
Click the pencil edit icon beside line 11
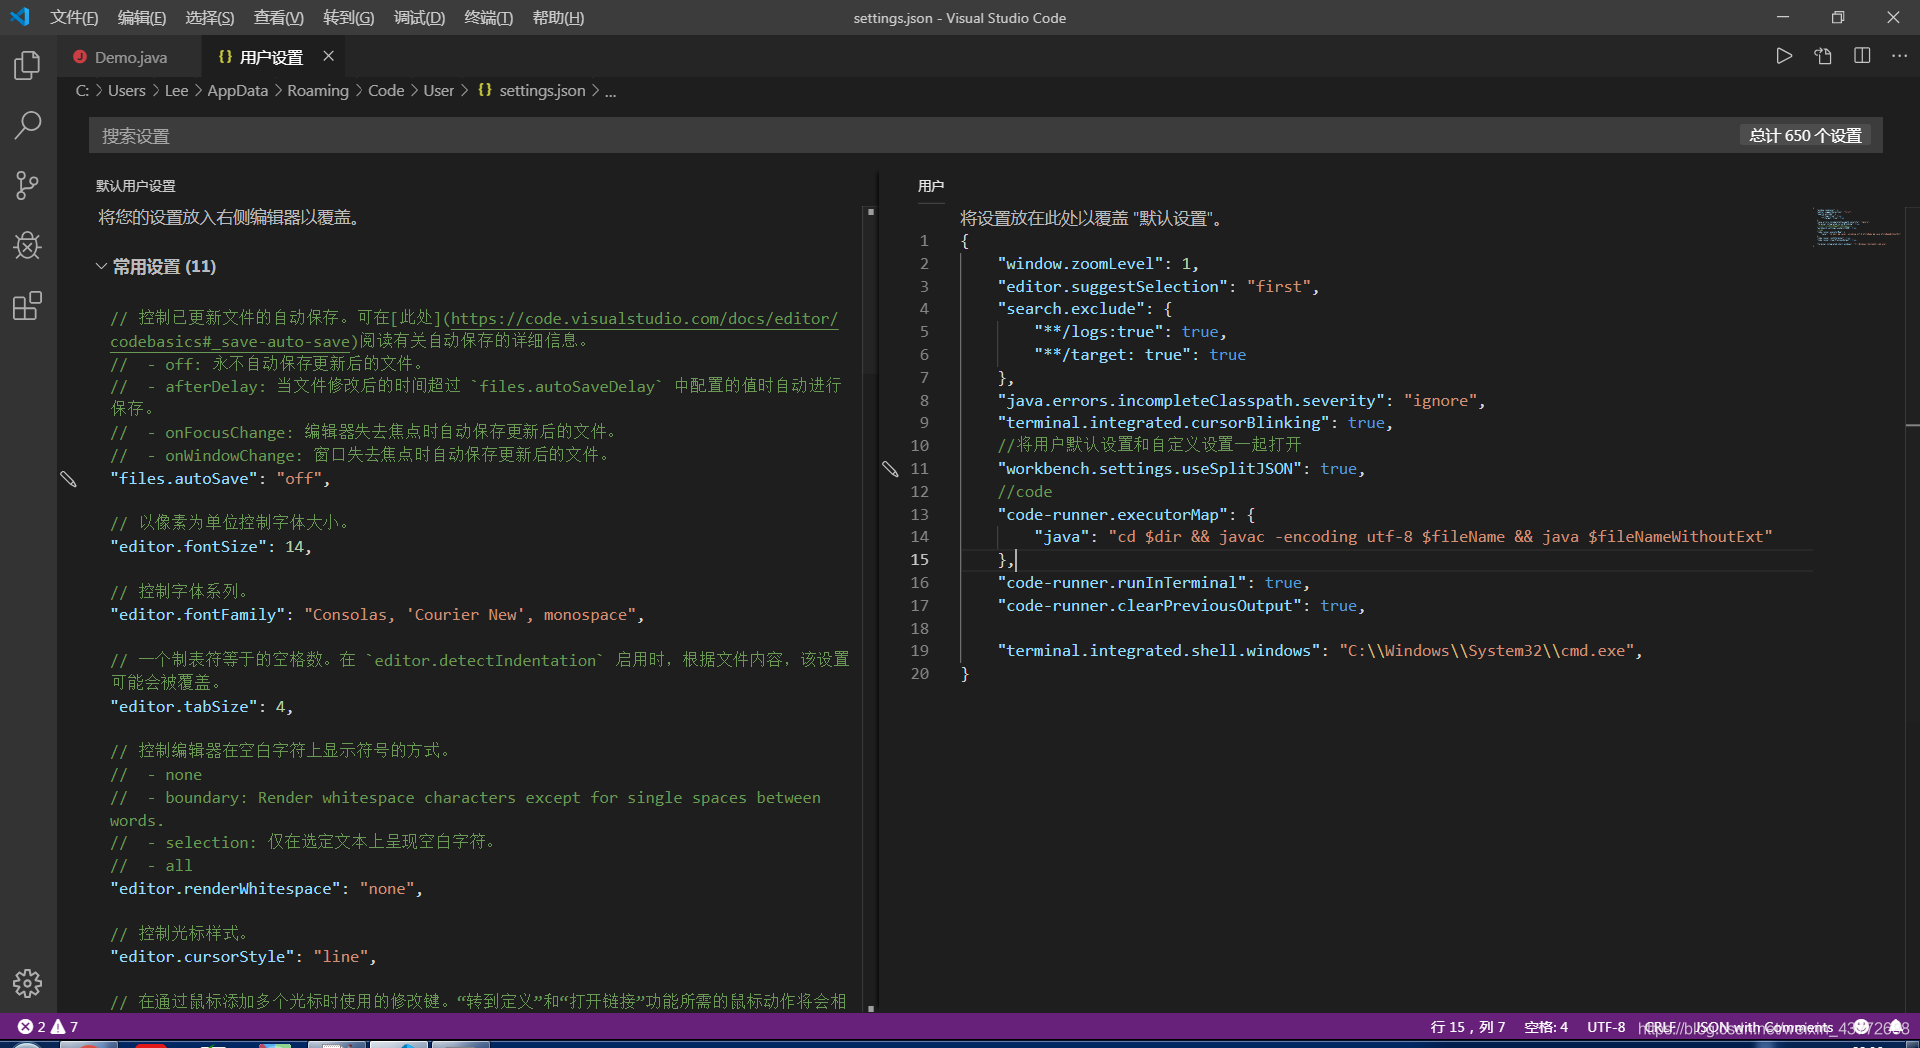[890, 469]
